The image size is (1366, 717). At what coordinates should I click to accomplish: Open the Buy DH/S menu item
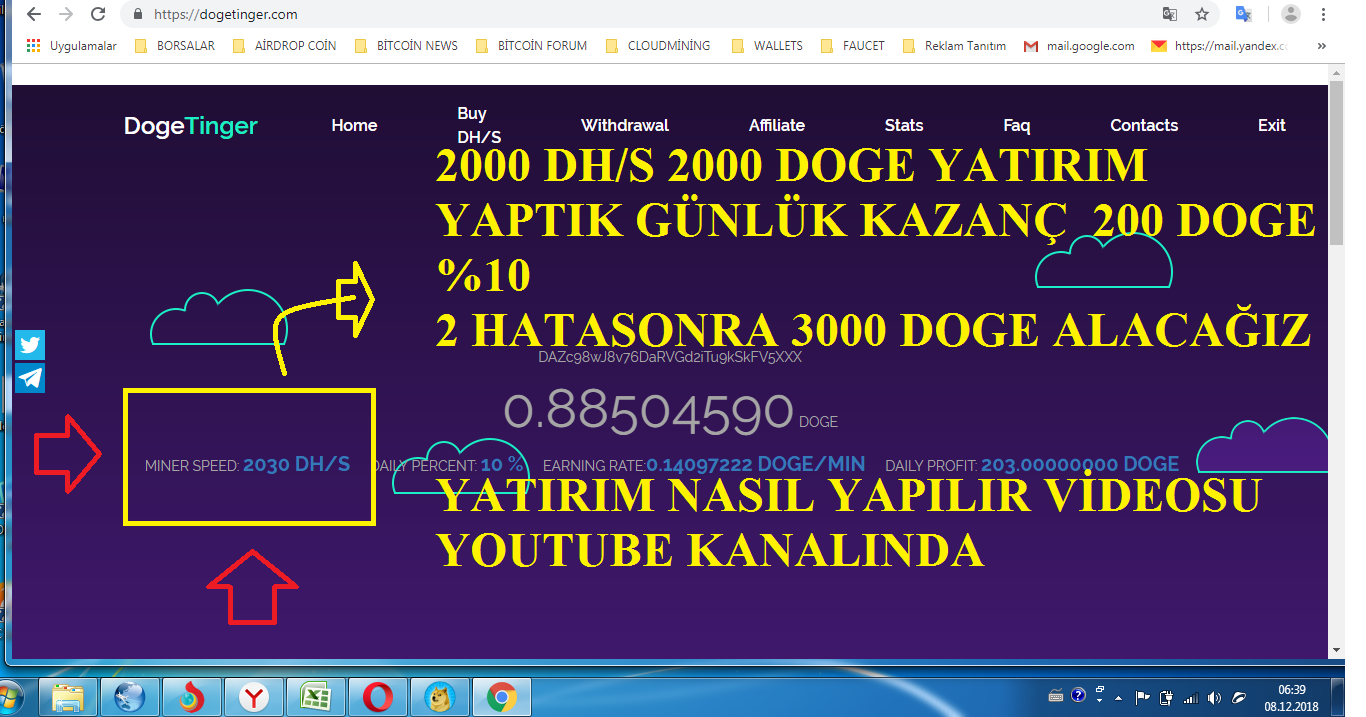479,125
